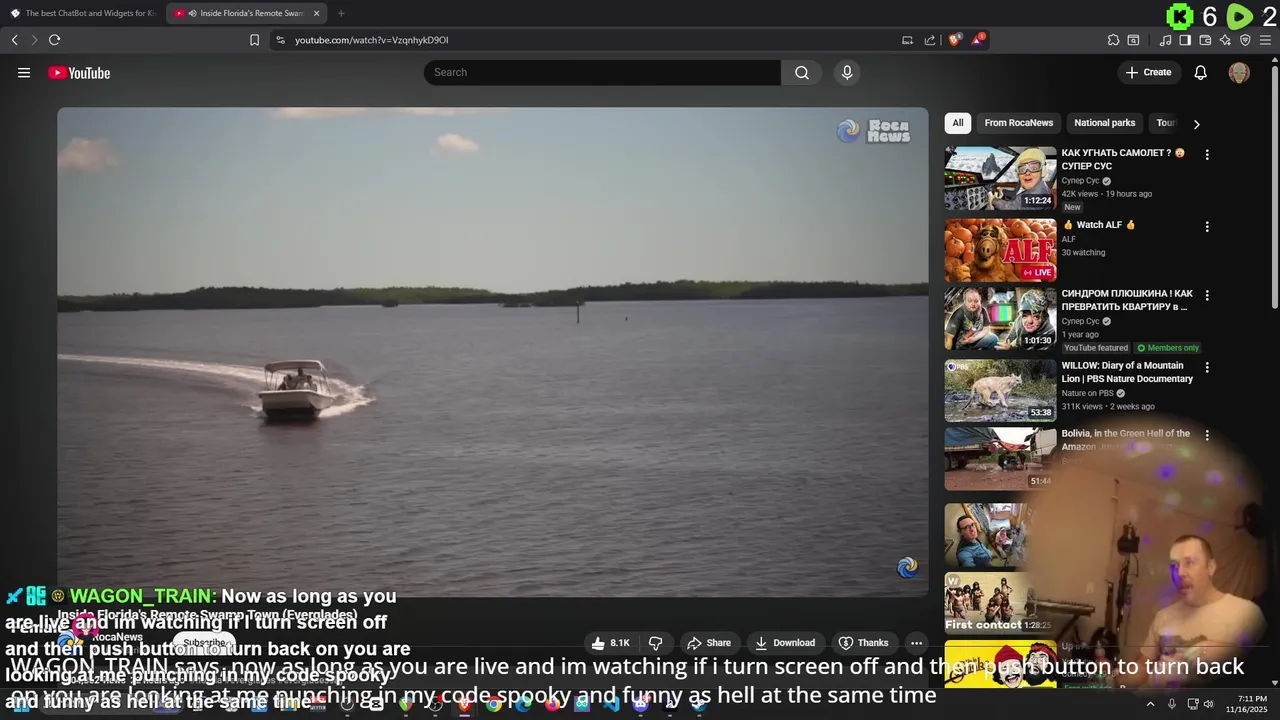Screen dimensions: 1280x720
Task: Open Brave VPN shield icon
Action: pos(1245,40)
